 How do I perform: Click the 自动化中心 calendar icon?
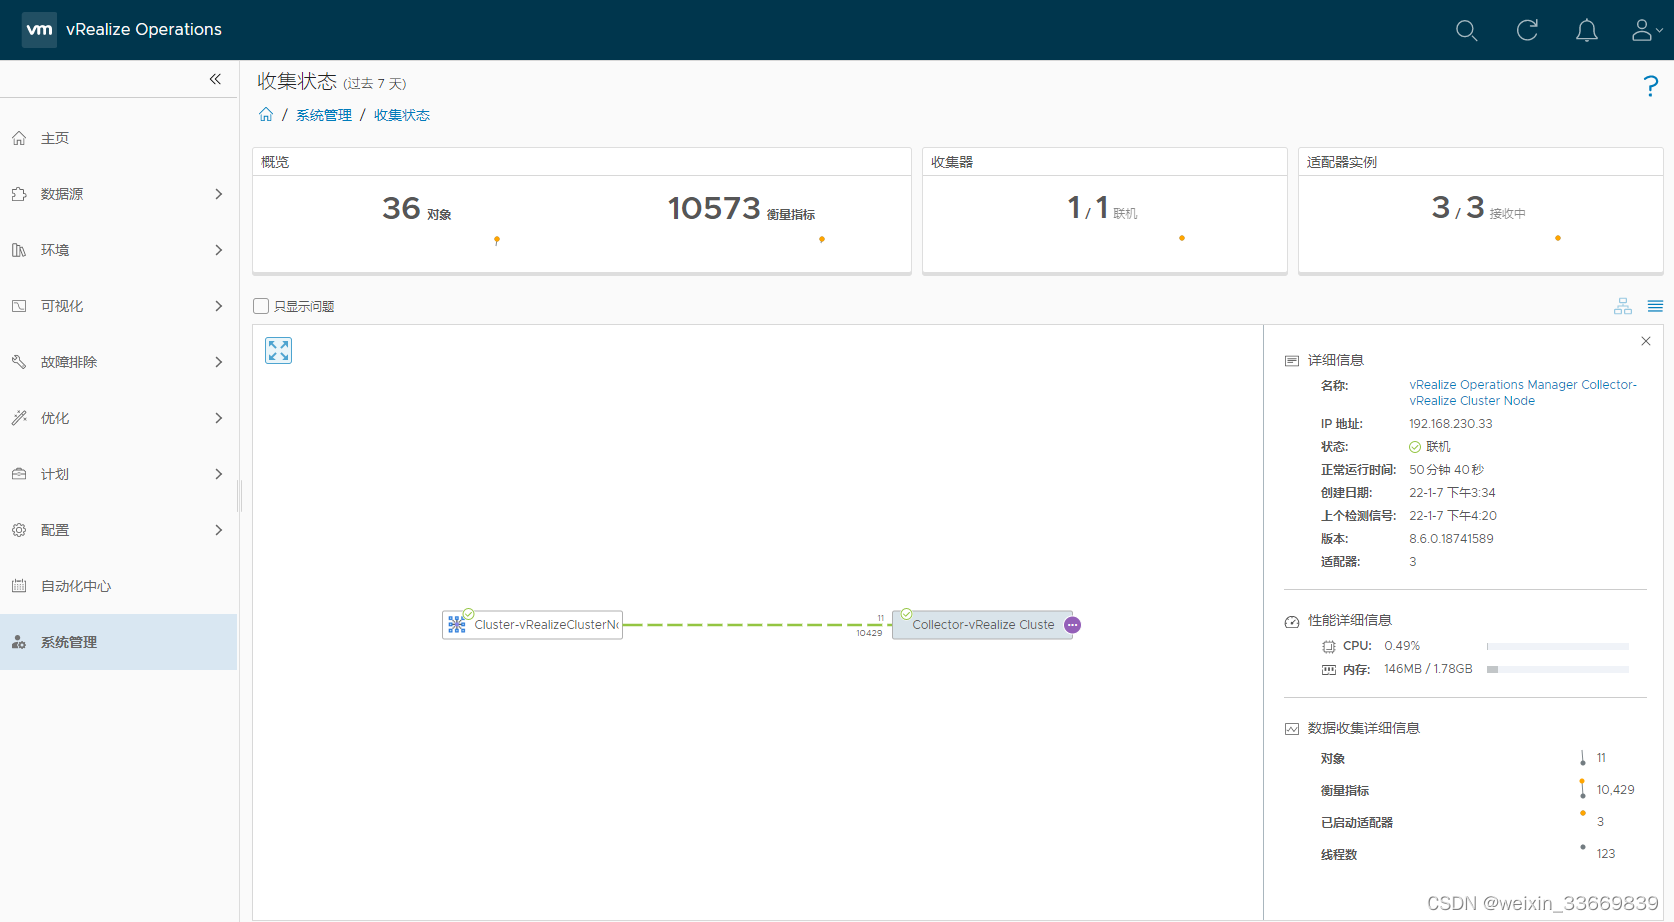[19, 586]
